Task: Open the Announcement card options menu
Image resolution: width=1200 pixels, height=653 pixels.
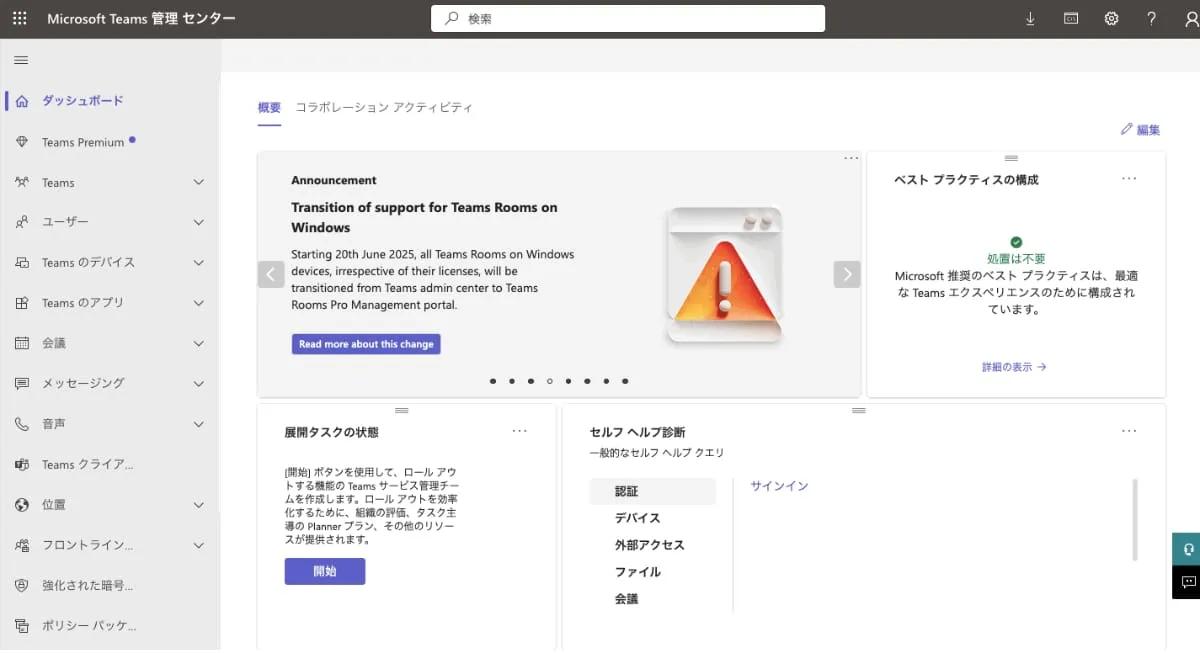Action: pos(850,158)
